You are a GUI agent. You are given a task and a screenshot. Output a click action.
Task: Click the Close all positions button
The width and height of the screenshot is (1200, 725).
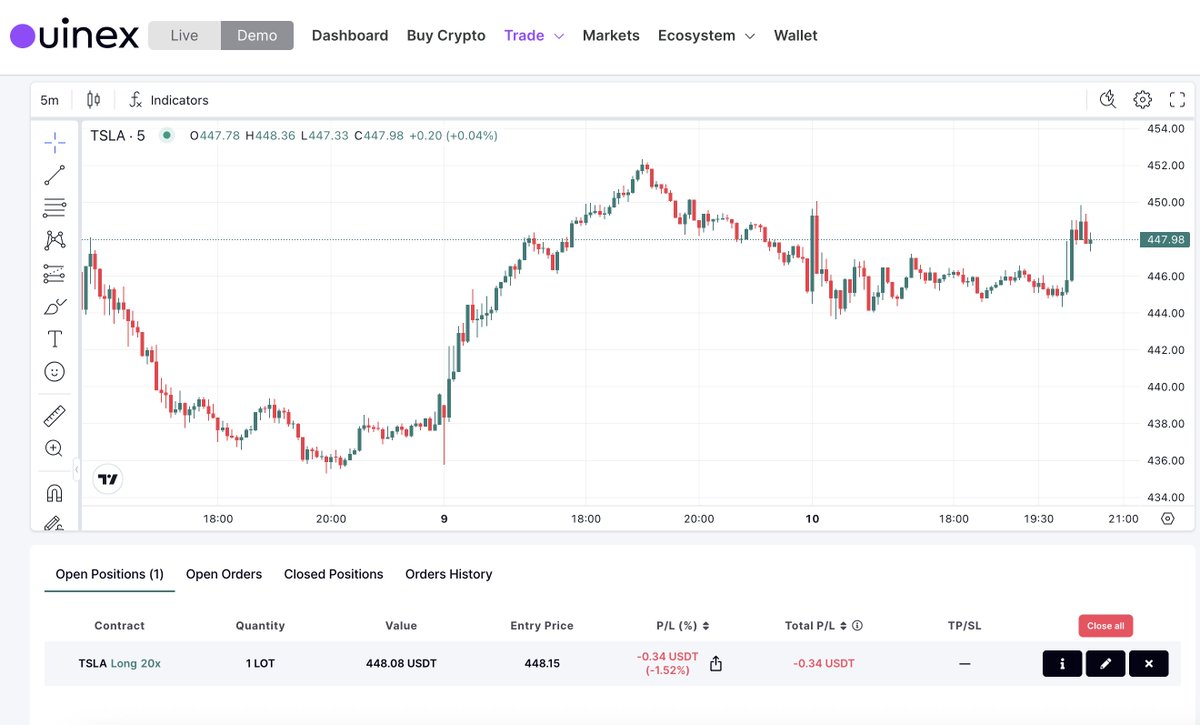click(1105, 626)
